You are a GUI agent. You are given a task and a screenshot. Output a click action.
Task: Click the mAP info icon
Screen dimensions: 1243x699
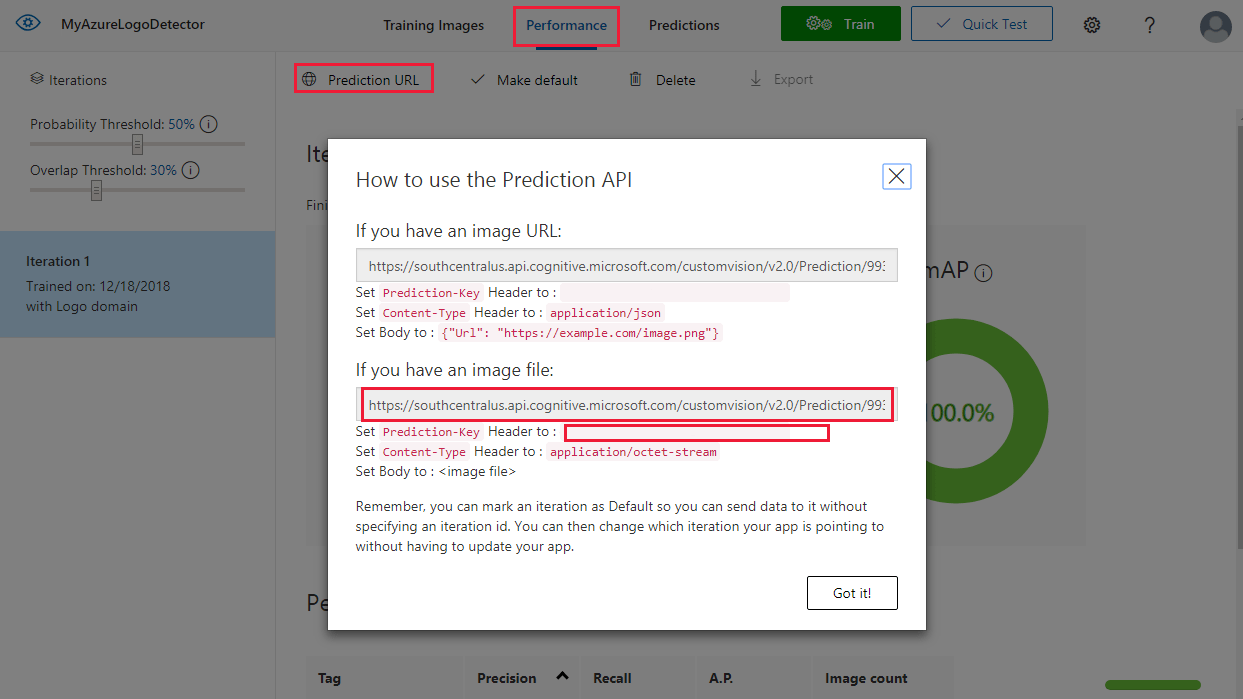point(983,273)
